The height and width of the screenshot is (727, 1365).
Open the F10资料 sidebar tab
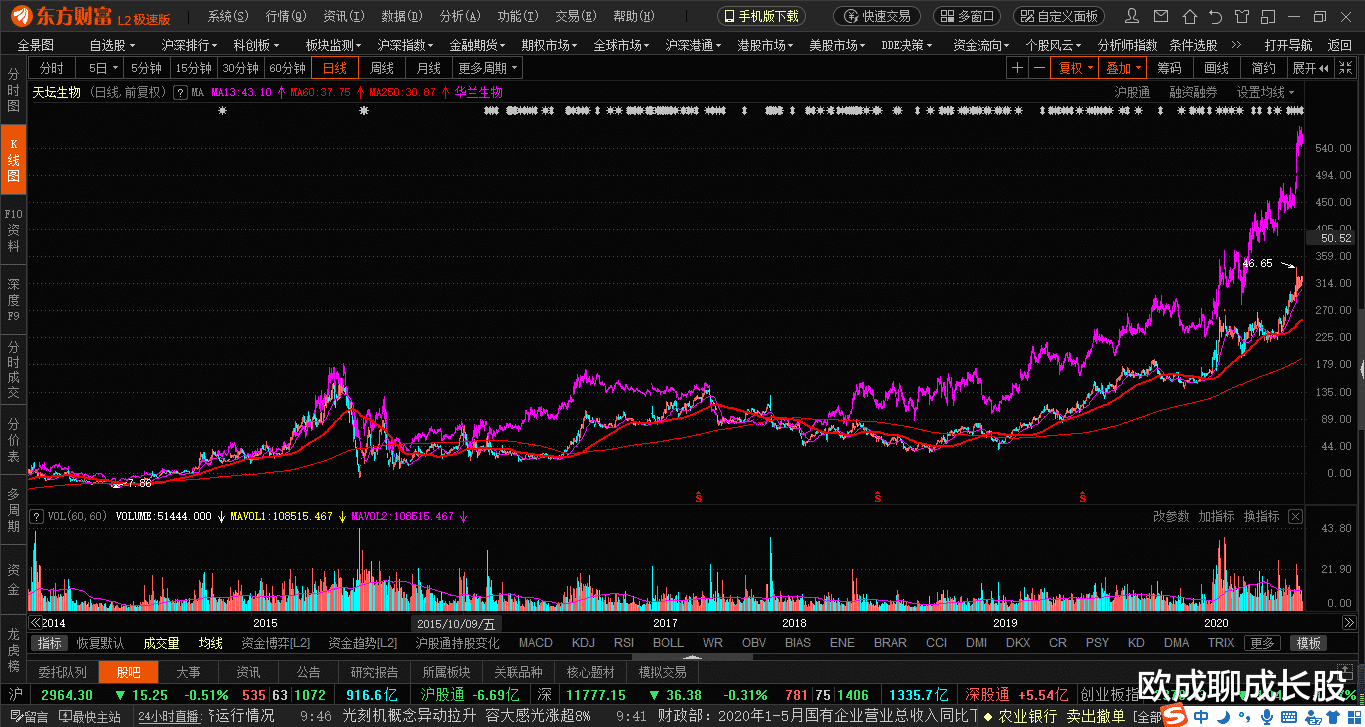[13, 229]
